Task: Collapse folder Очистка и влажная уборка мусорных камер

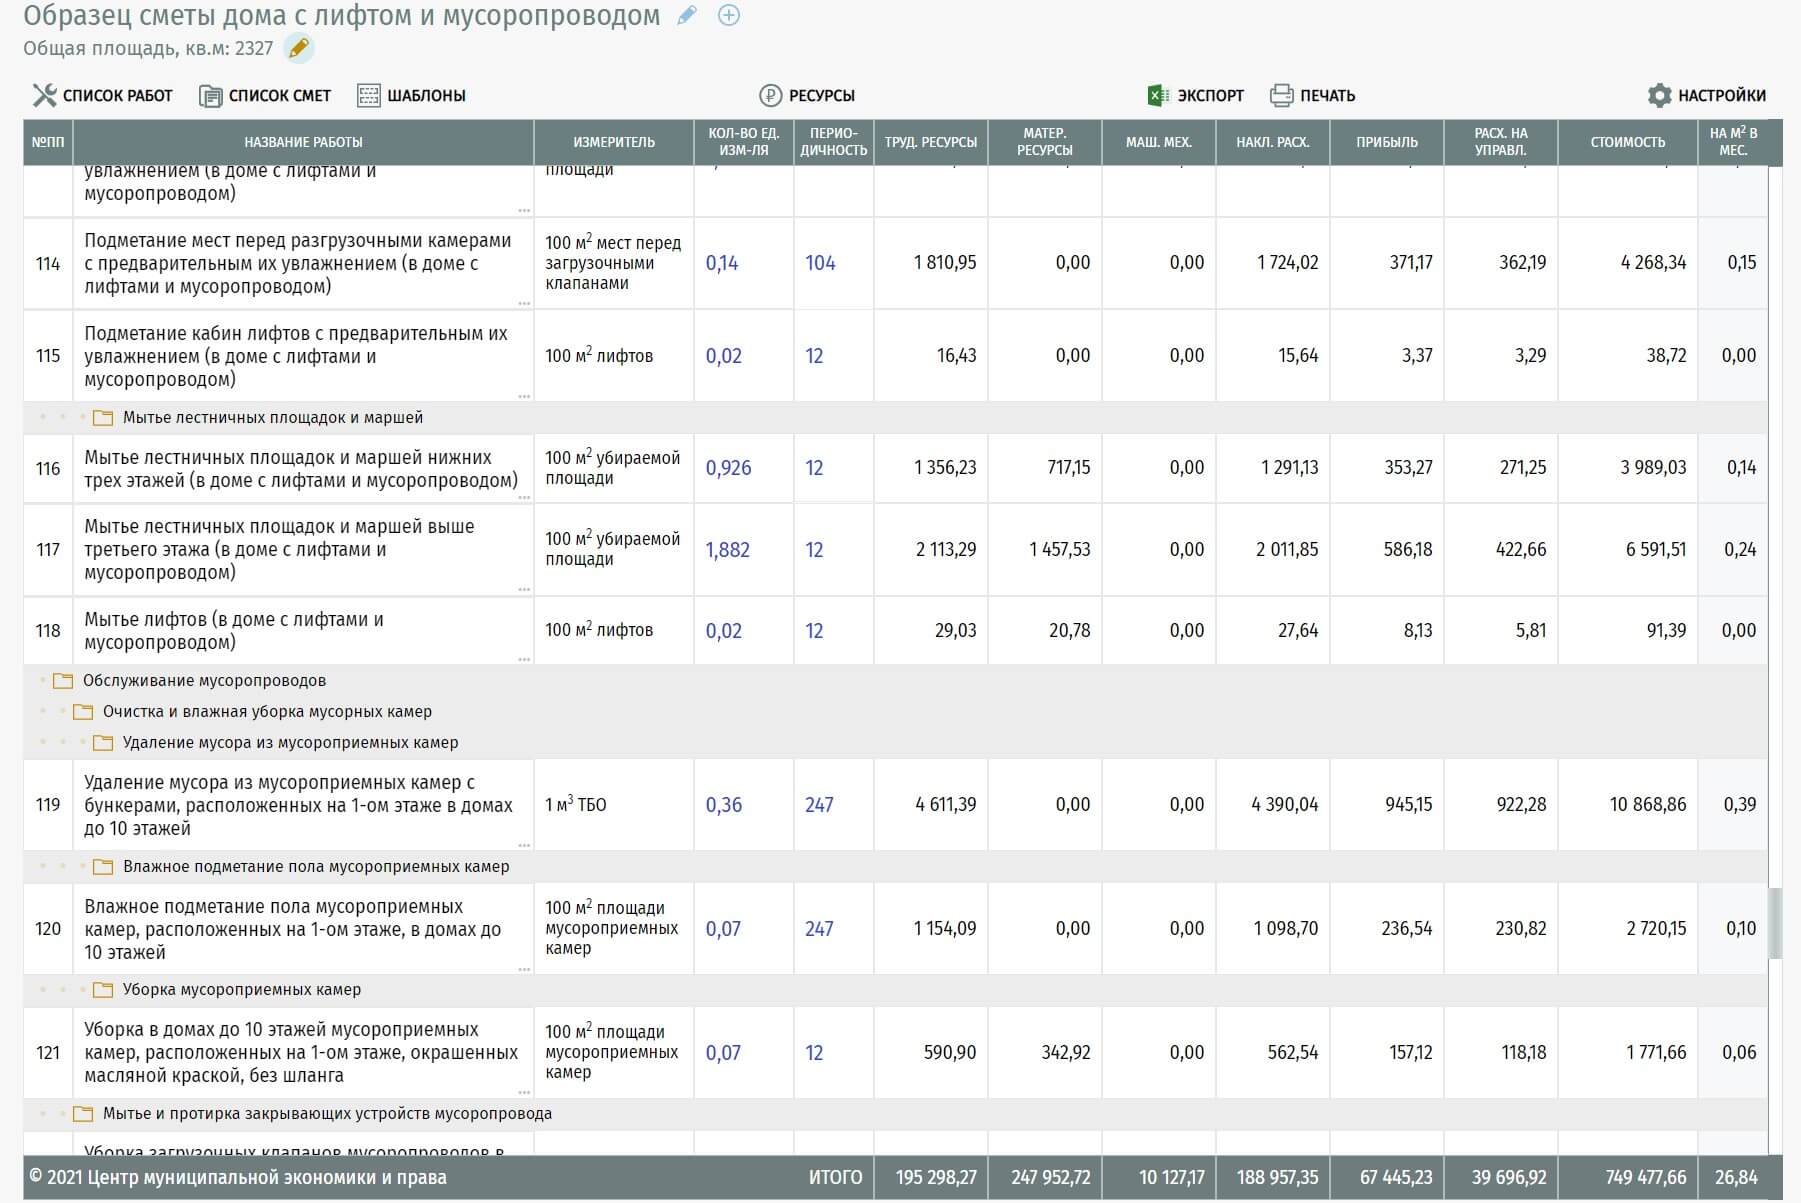Action: [83, 712]
